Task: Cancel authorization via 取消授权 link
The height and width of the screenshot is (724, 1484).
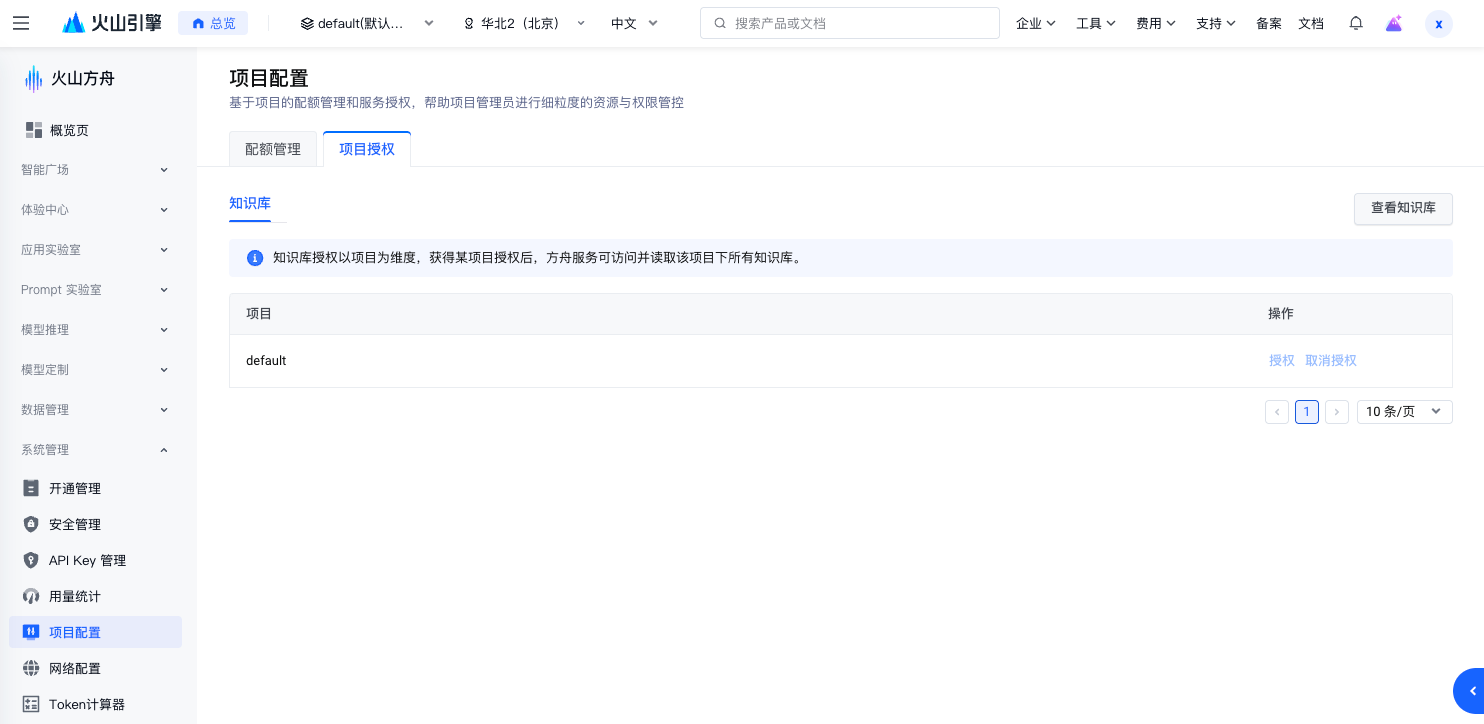Action: coord(1331,360)
